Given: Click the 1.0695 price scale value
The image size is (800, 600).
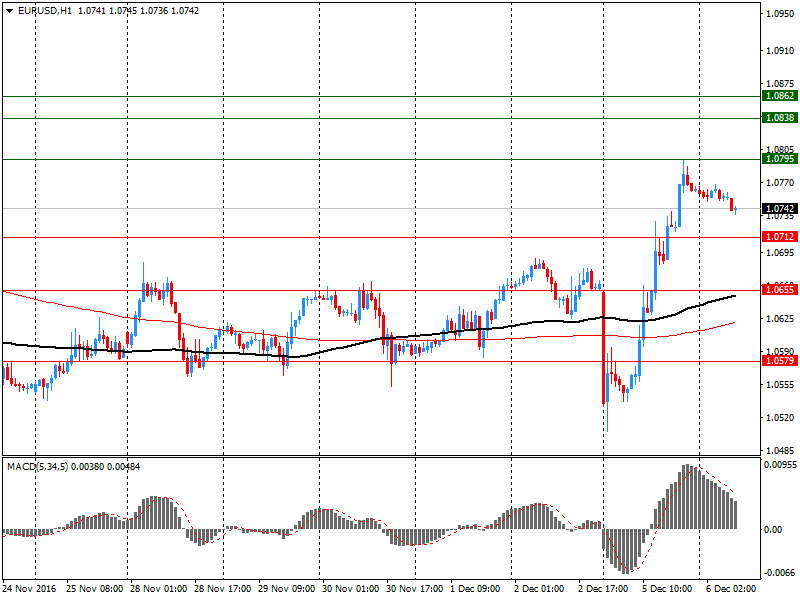Looking at the screenshot, I should click(x=780, y=253).
